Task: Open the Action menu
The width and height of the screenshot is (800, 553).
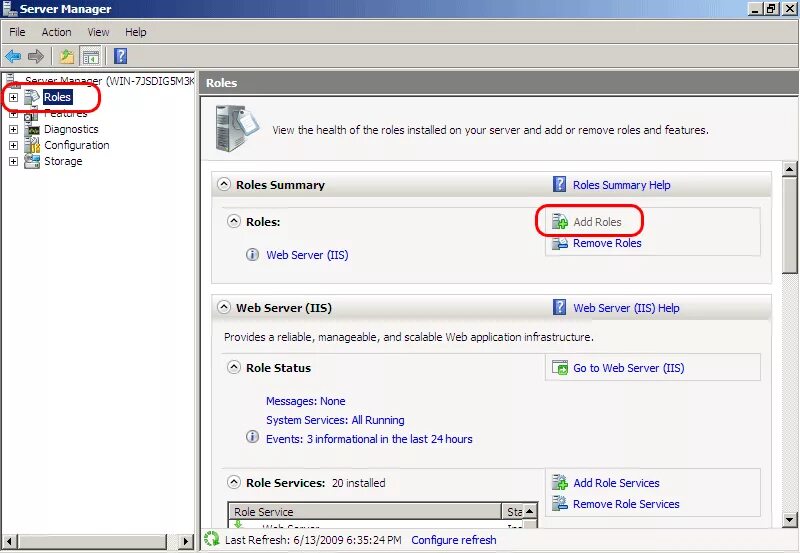Action: [x=57, y=32]
